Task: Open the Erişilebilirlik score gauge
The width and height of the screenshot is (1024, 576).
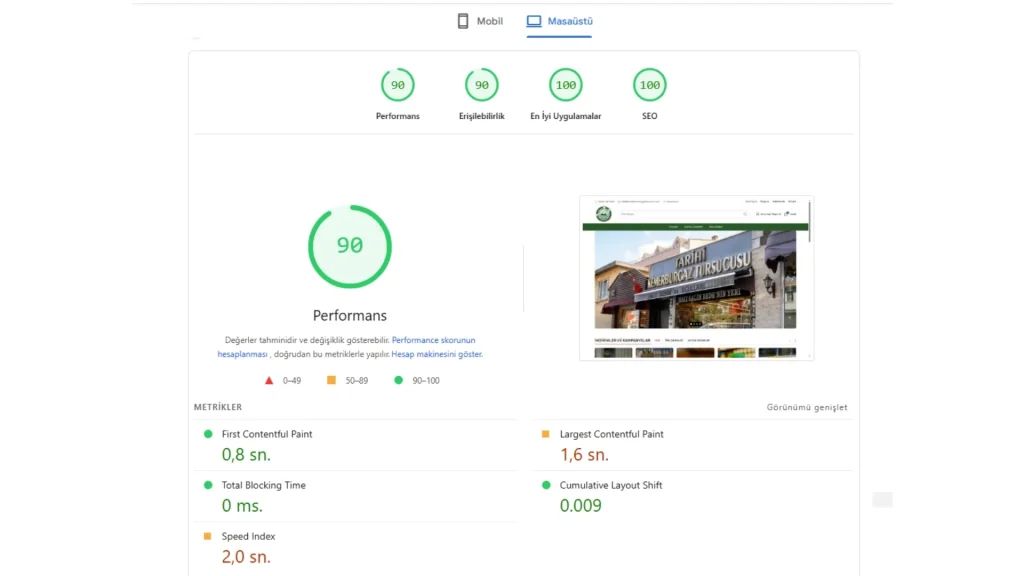Action: click(482, 85)
